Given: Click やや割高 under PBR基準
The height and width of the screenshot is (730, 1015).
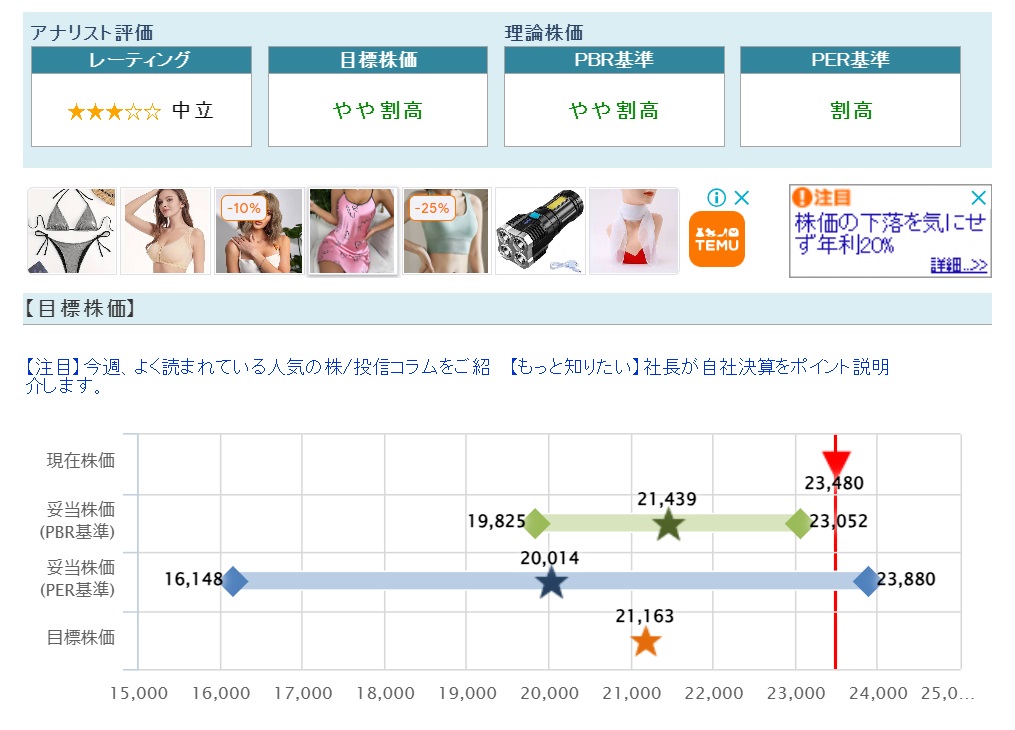Looking at the screenshot, I should coord(614,111).
